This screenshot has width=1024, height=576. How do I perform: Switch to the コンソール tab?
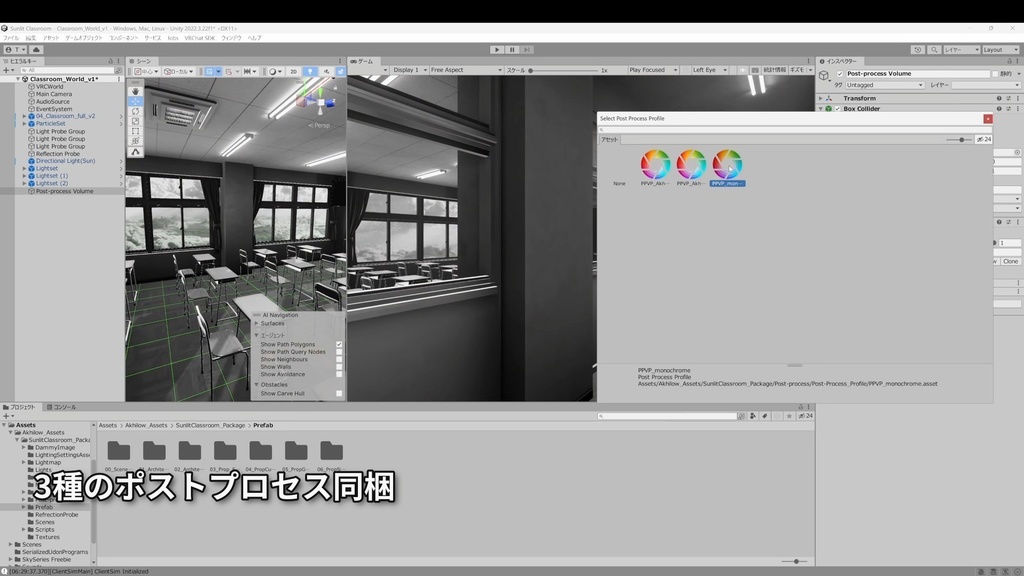pyautogui.click(x=63, y=407)
